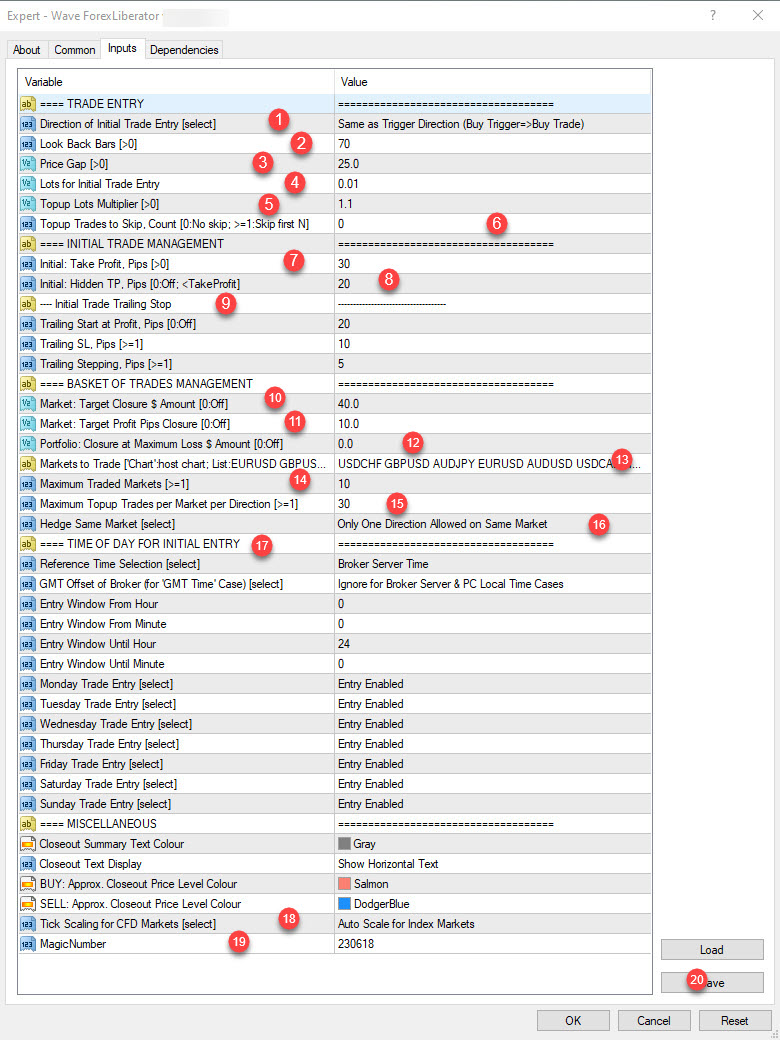Click the colour icon beside Closeout Summary Text Colour
Screen dimensions: 780x1040
click(28, 844)
